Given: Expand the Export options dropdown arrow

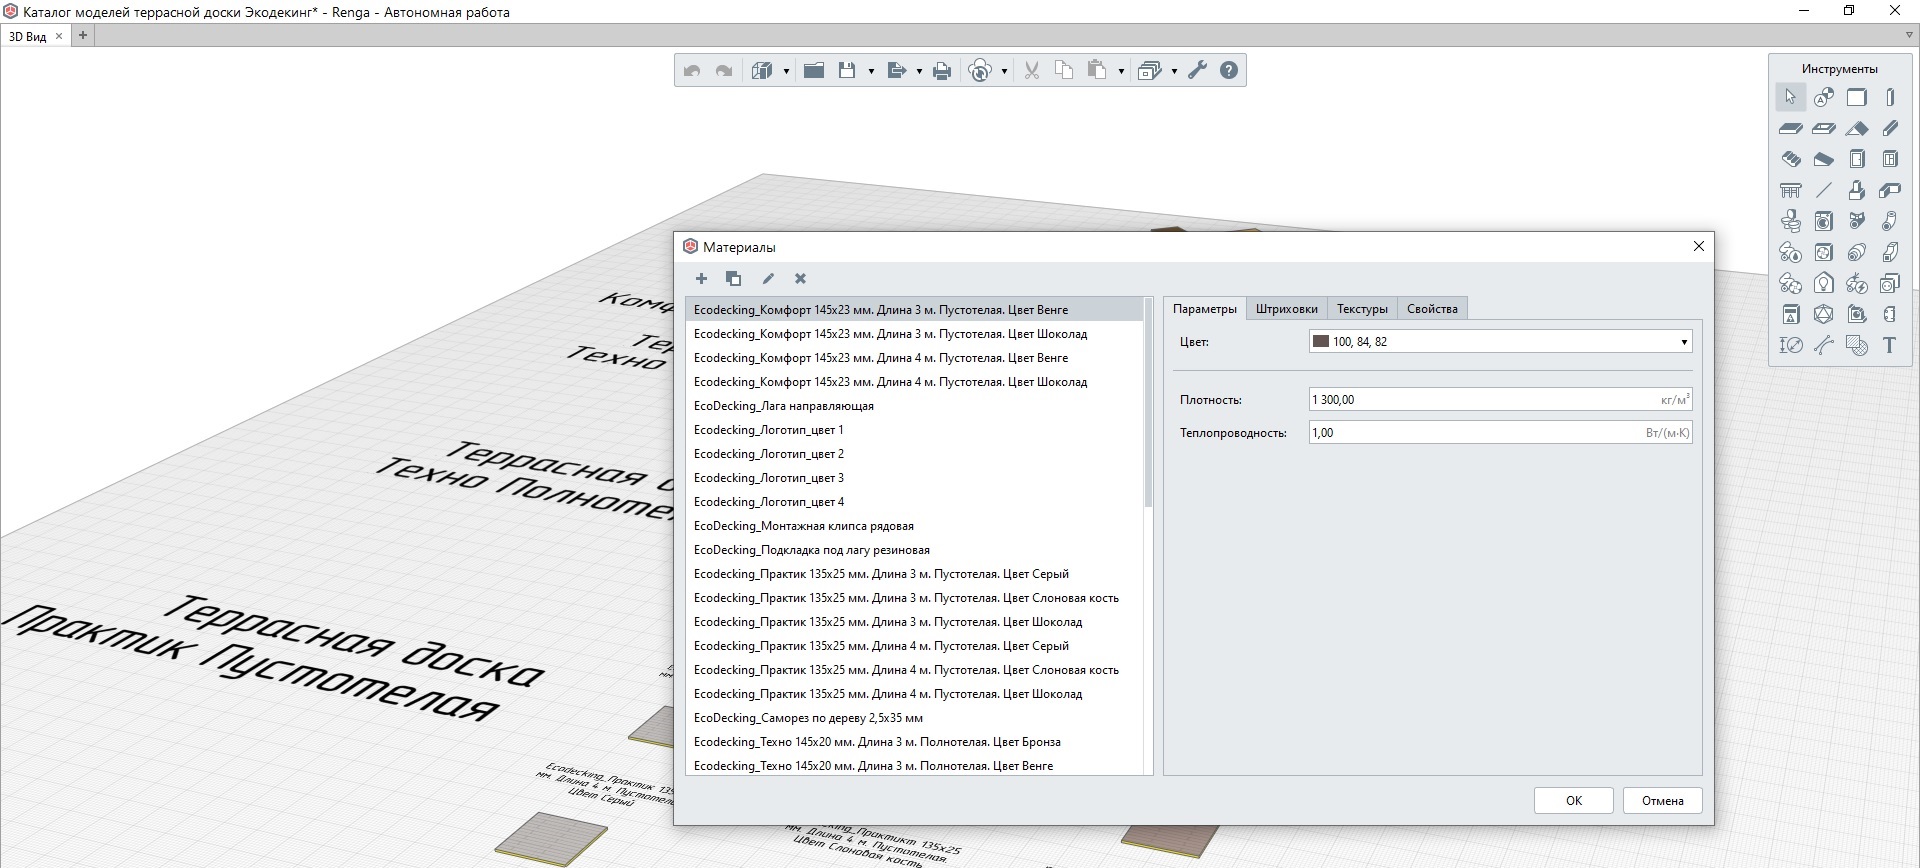Looking at the screenshot, I should tap(919, 71).
